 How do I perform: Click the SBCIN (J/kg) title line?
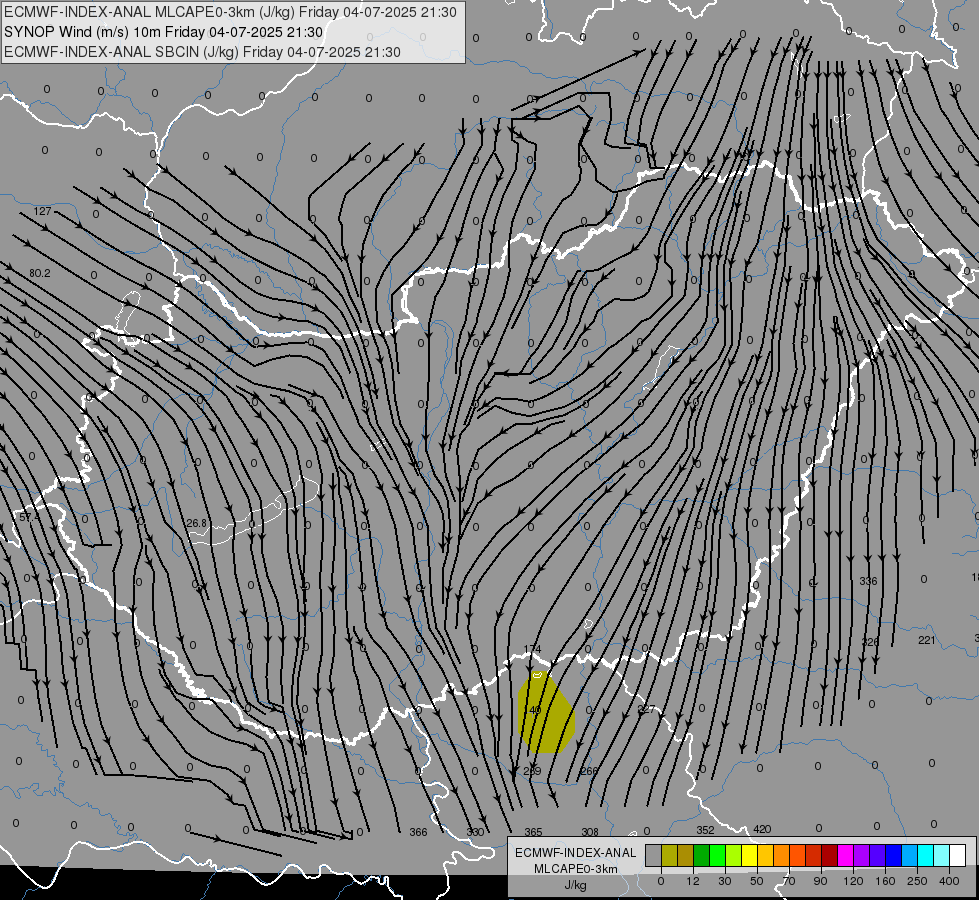202,52
